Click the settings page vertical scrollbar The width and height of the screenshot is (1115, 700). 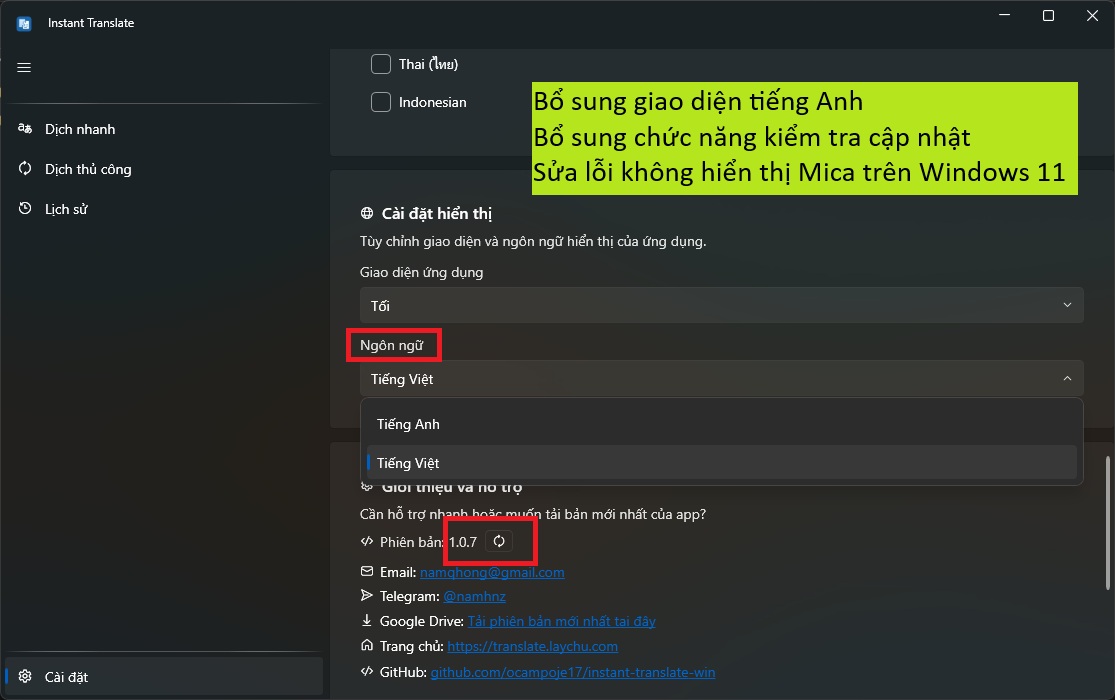1107,523
